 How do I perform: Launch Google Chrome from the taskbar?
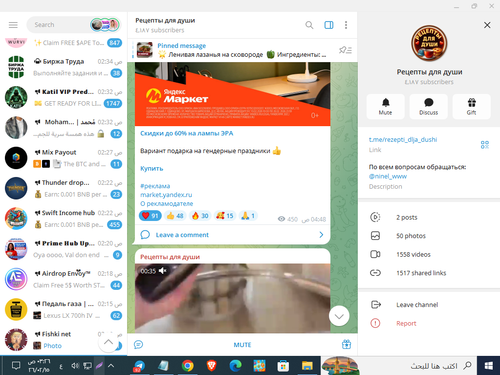click(x=188, y=366)
